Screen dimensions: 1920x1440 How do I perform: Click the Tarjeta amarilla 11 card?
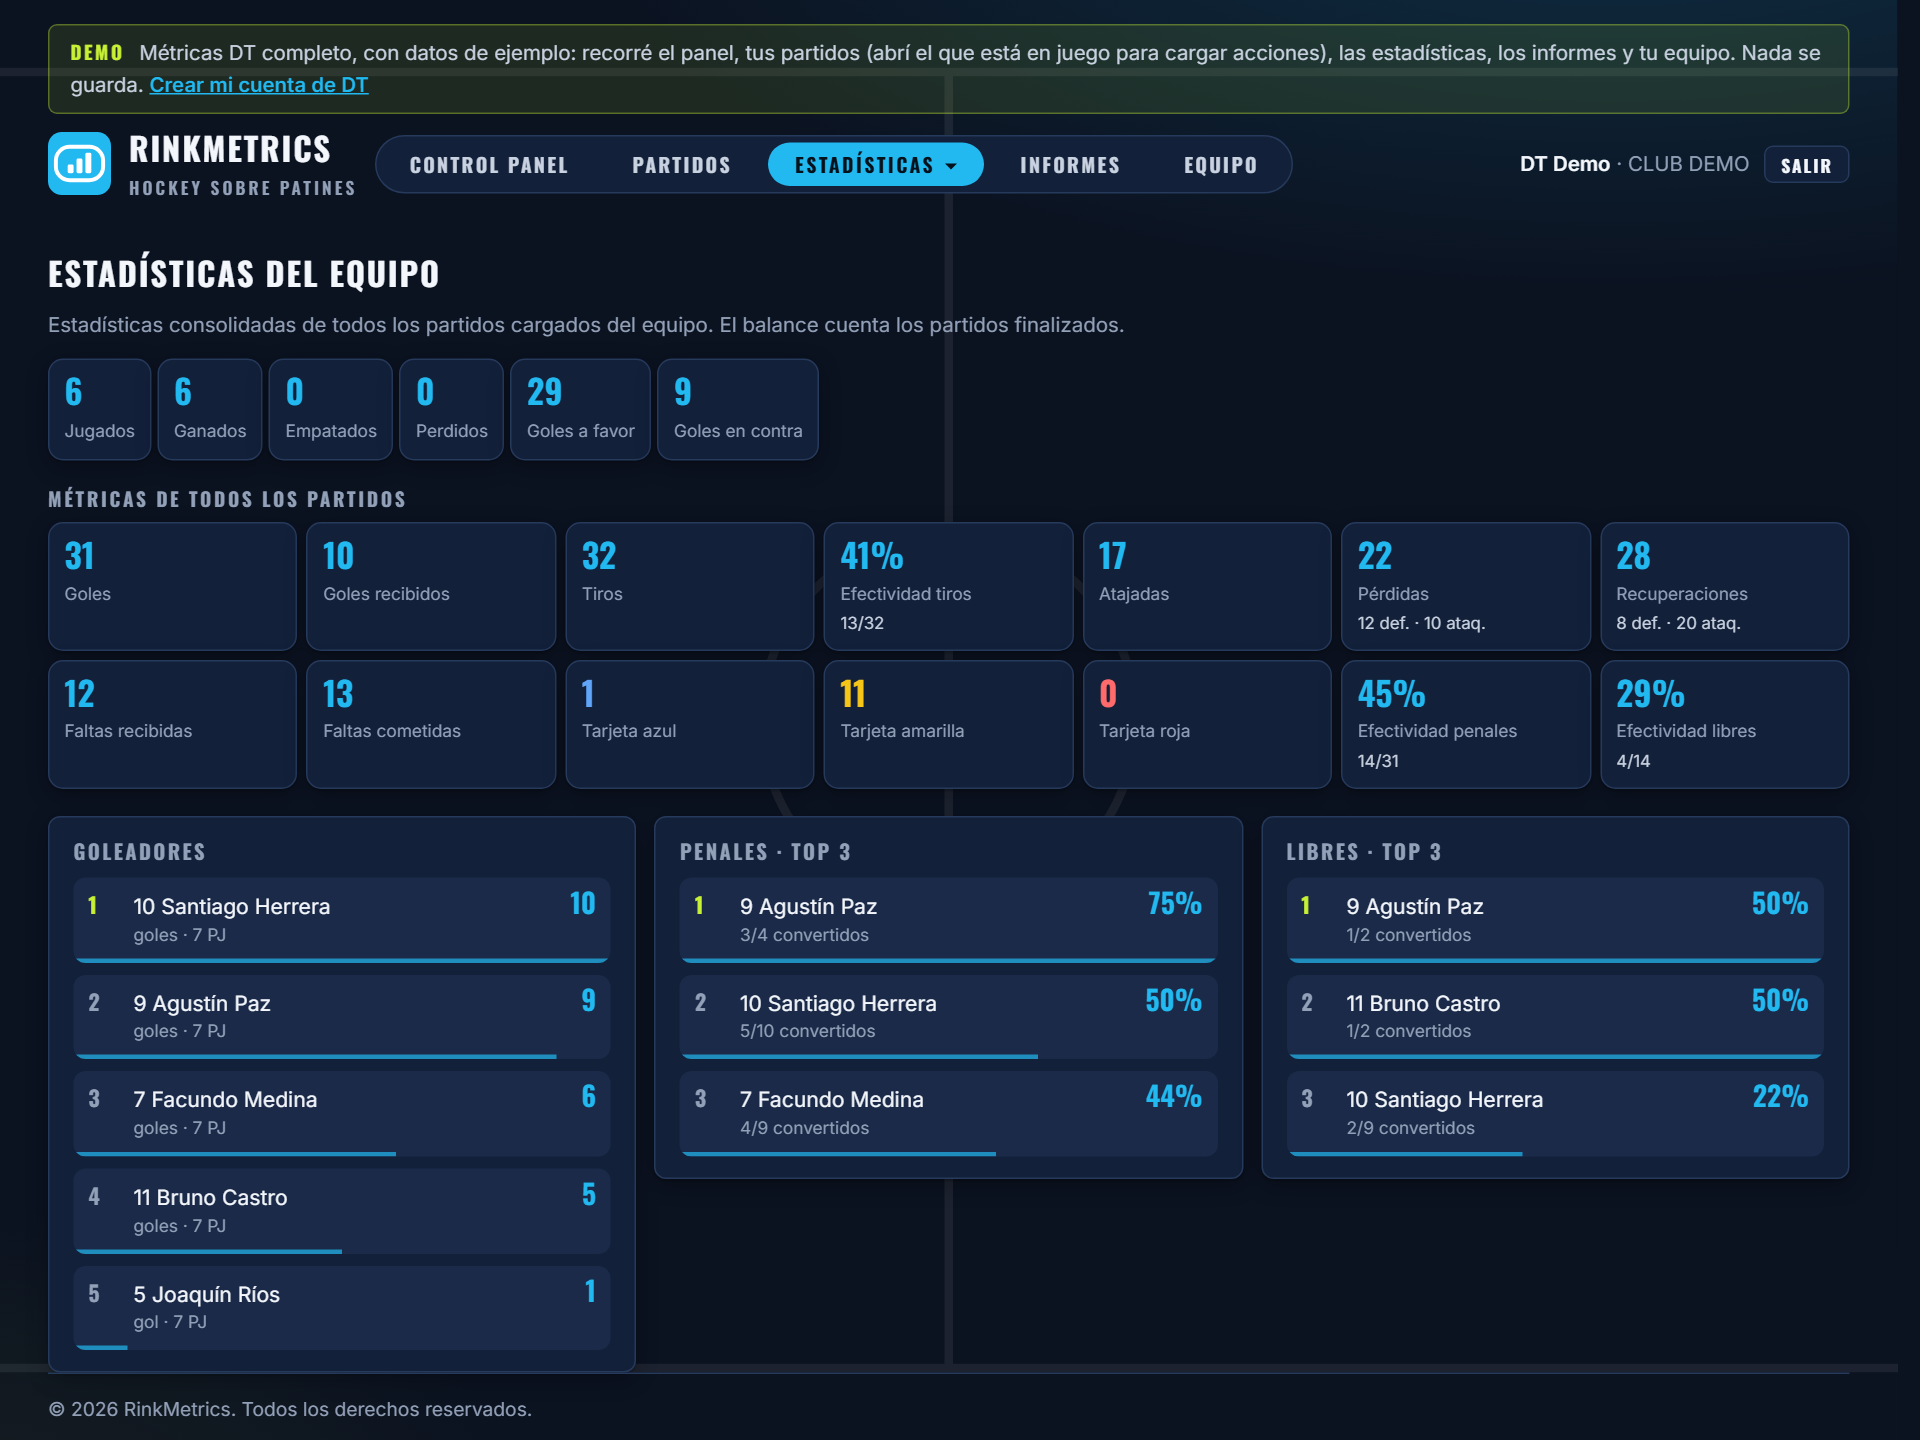click(948, 724)
